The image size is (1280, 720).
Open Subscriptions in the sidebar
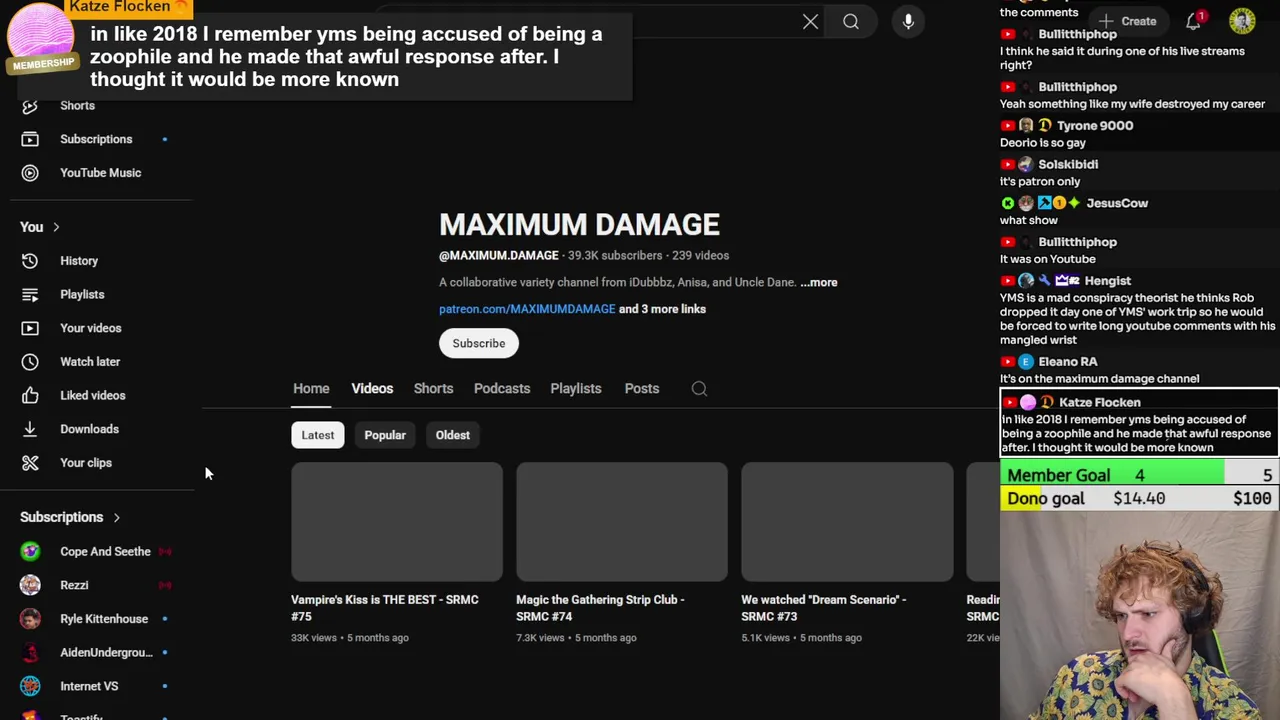(96, 139)
